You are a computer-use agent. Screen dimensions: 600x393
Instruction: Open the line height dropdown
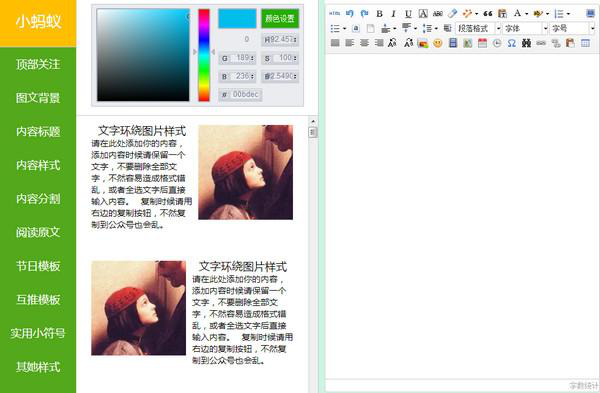(x=436, y=28)
